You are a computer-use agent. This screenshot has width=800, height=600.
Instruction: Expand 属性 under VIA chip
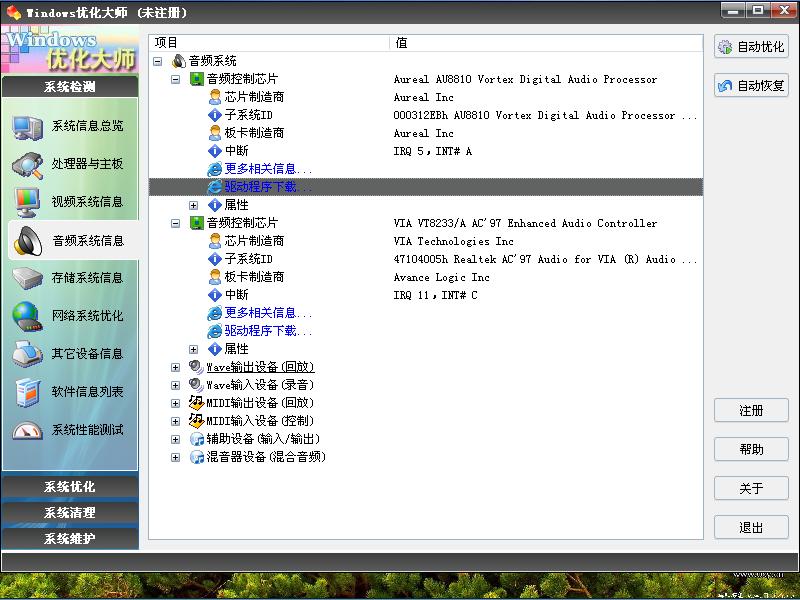(x=193, y=349)
